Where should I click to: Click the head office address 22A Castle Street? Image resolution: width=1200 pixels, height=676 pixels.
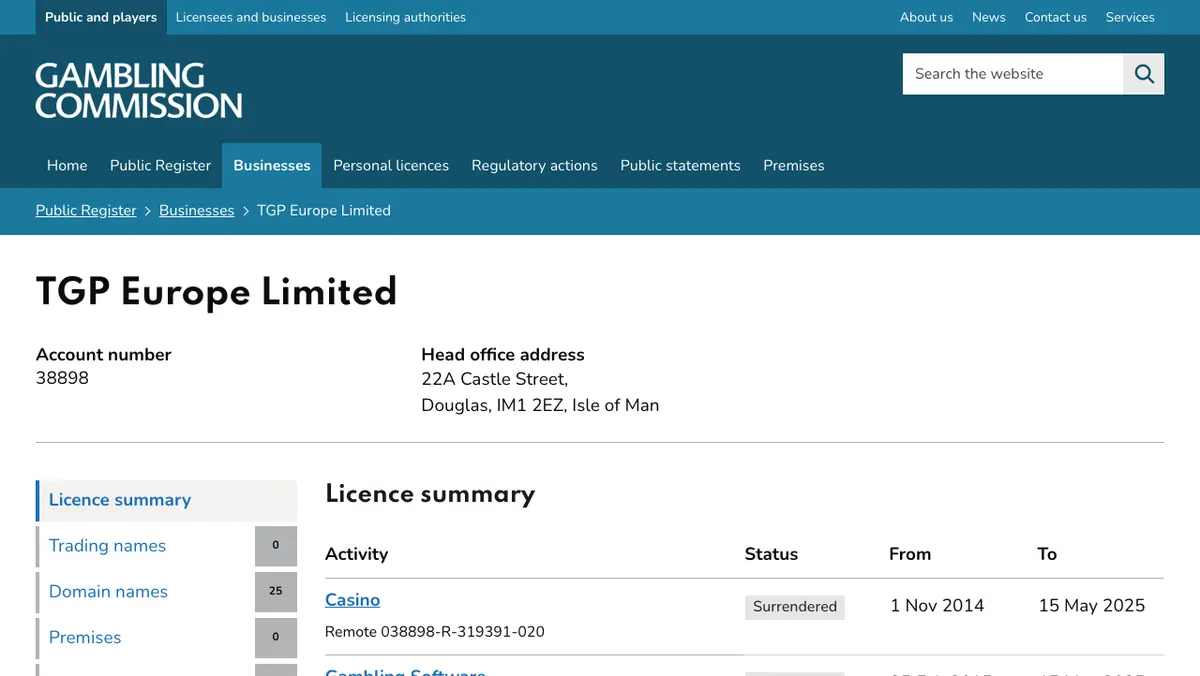coord(495,380)
